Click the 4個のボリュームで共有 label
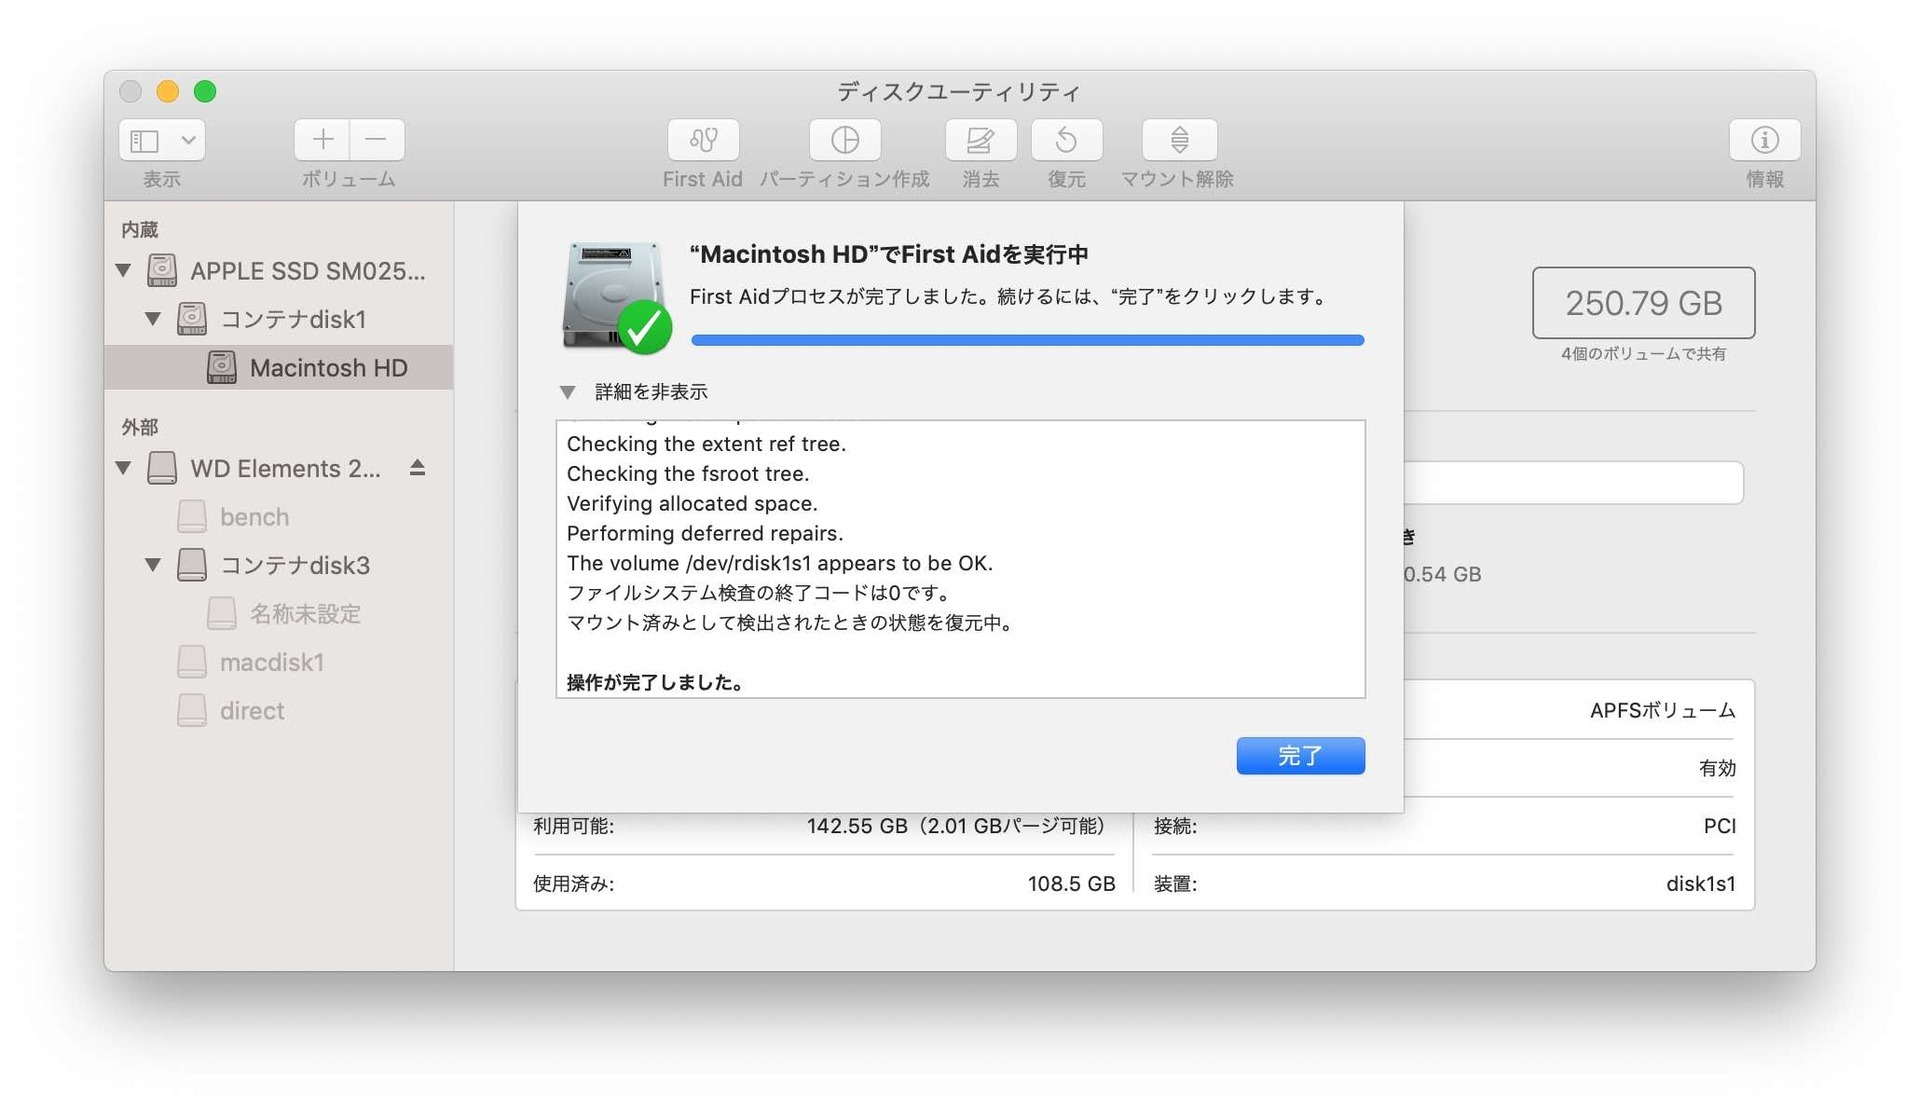The height and width of the screenshot is (1109, 1920). pos(1643,354)
